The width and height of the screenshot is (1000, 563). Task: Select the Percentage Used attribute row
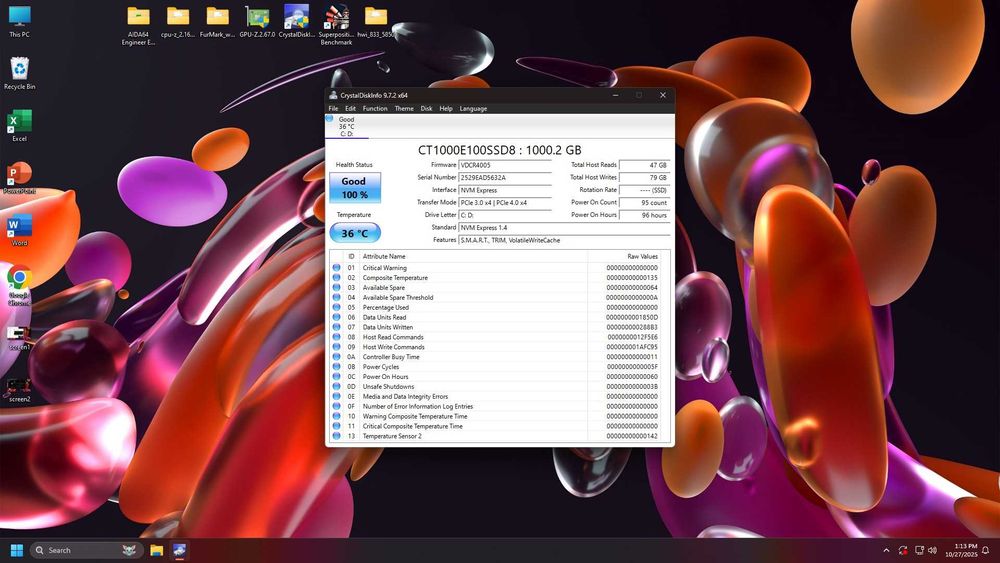tap(495, 307)
